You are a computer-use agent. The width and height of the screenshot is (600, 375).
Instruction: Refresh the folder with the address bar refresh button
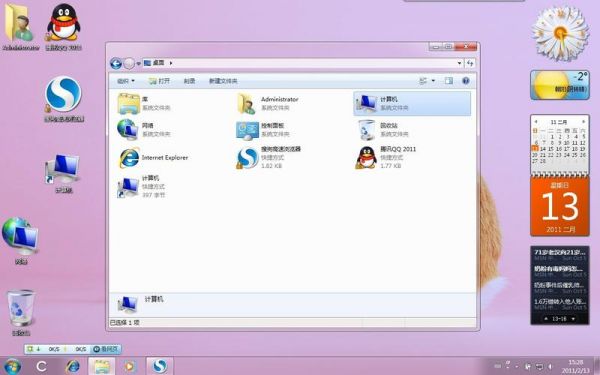coord(470,63)
